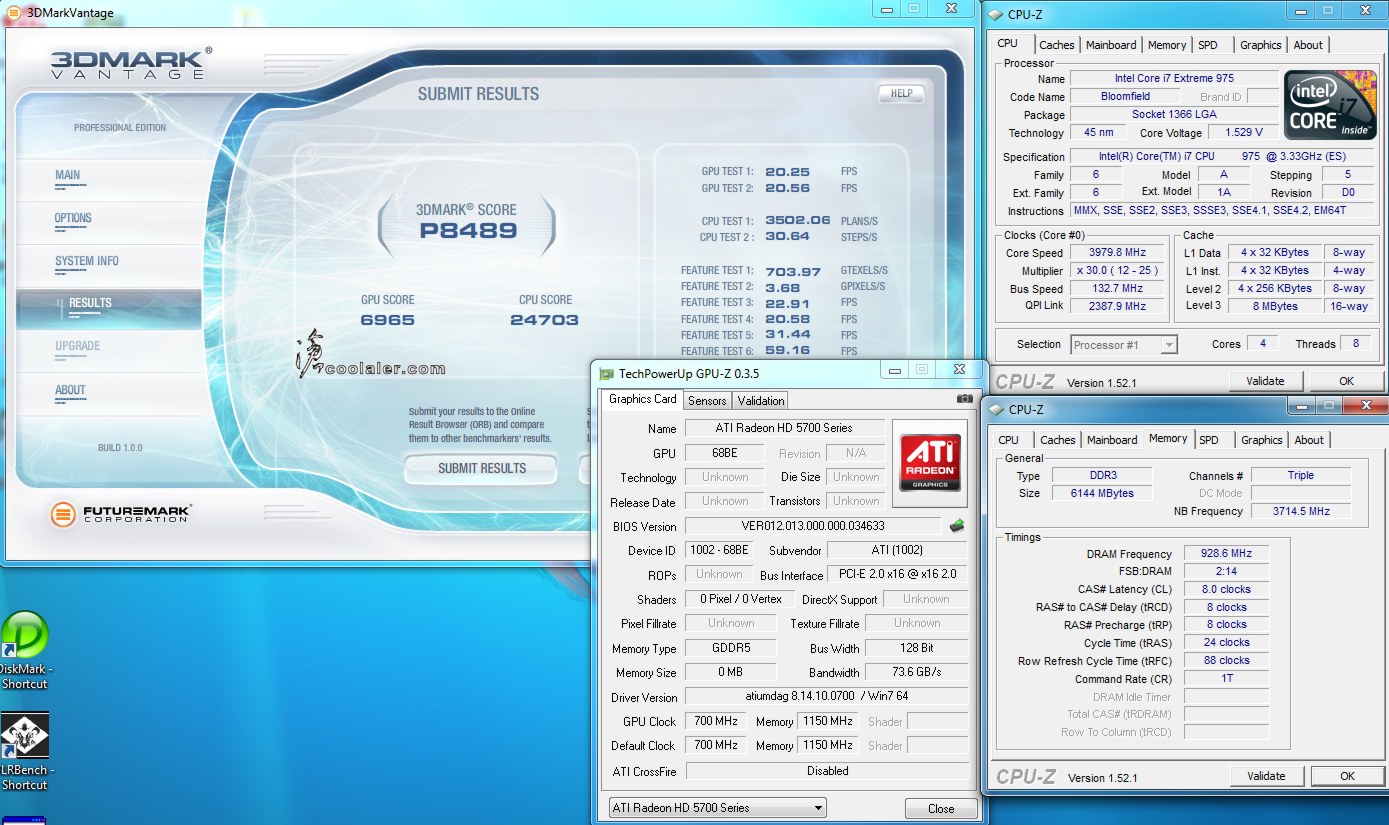Image resolution: width=1389 pixels, height=825 pixels.
Task: Click the GPU-Z screenshot camera icon
Action: click(x=964, y=398)
